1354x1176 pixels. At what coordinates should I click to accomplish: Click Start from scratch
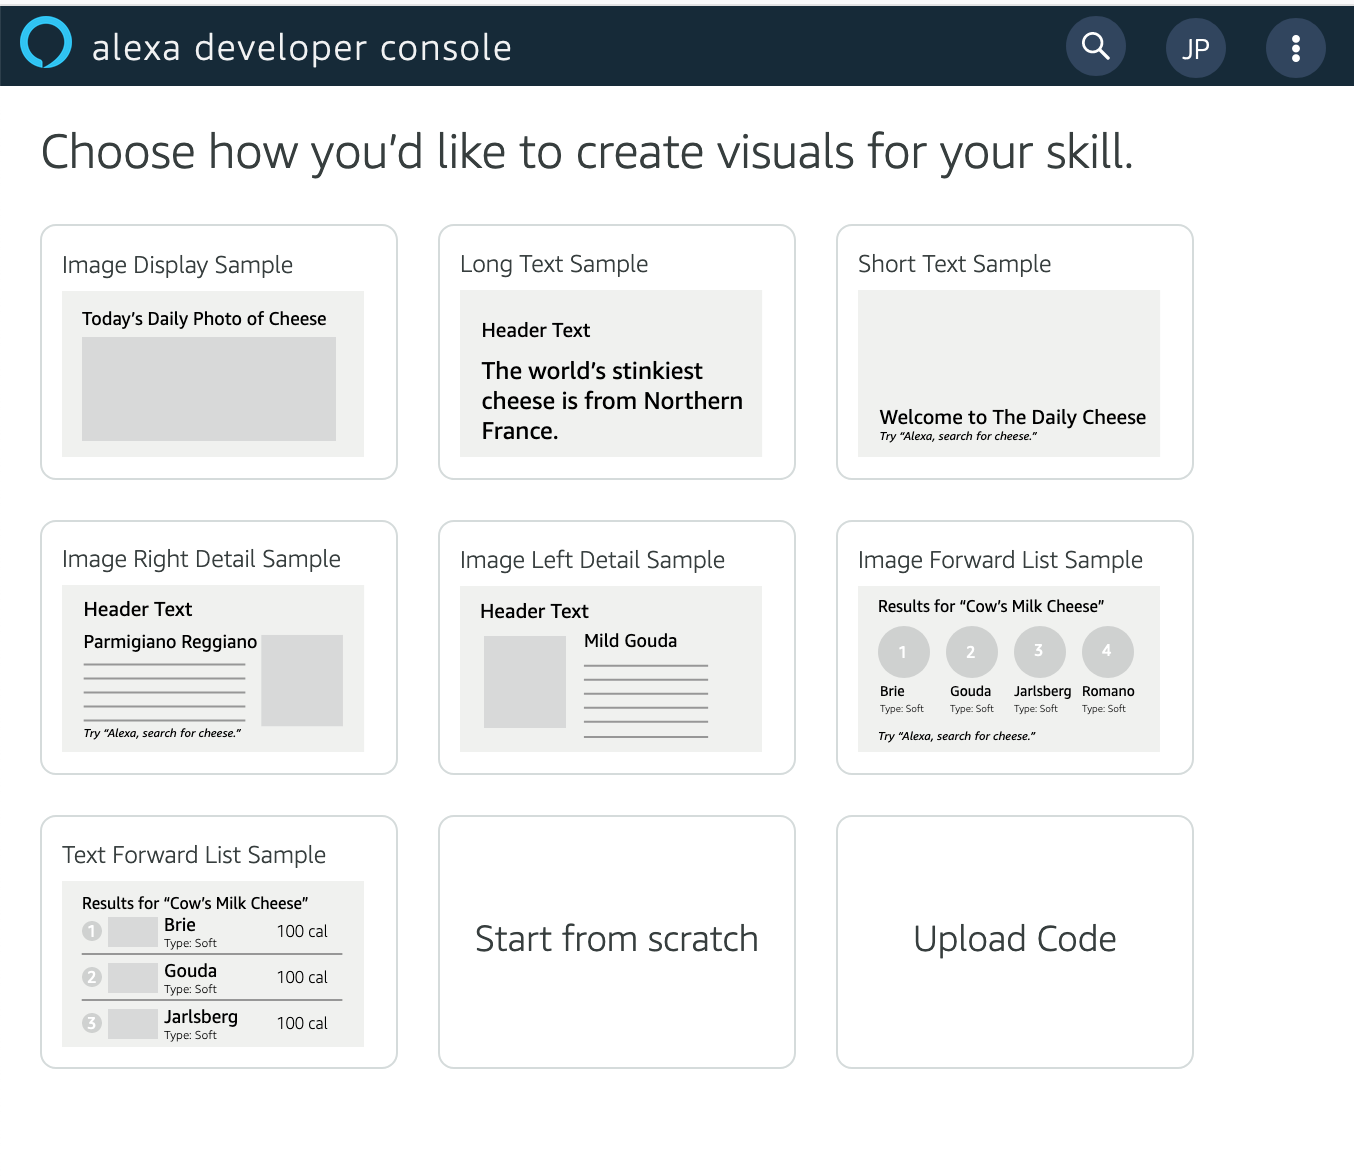point(616,941)
